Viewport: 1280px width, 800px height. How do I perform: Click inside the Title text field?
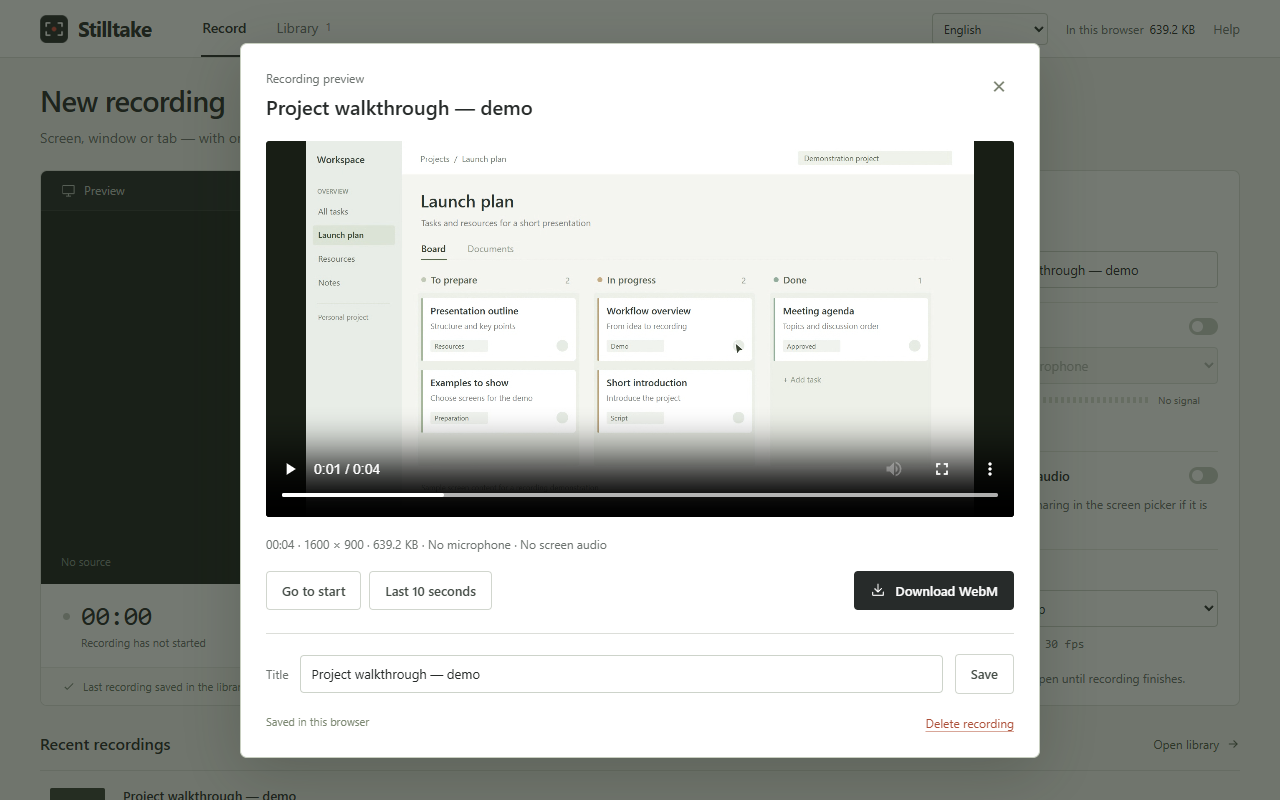click(x=621, y=674)
